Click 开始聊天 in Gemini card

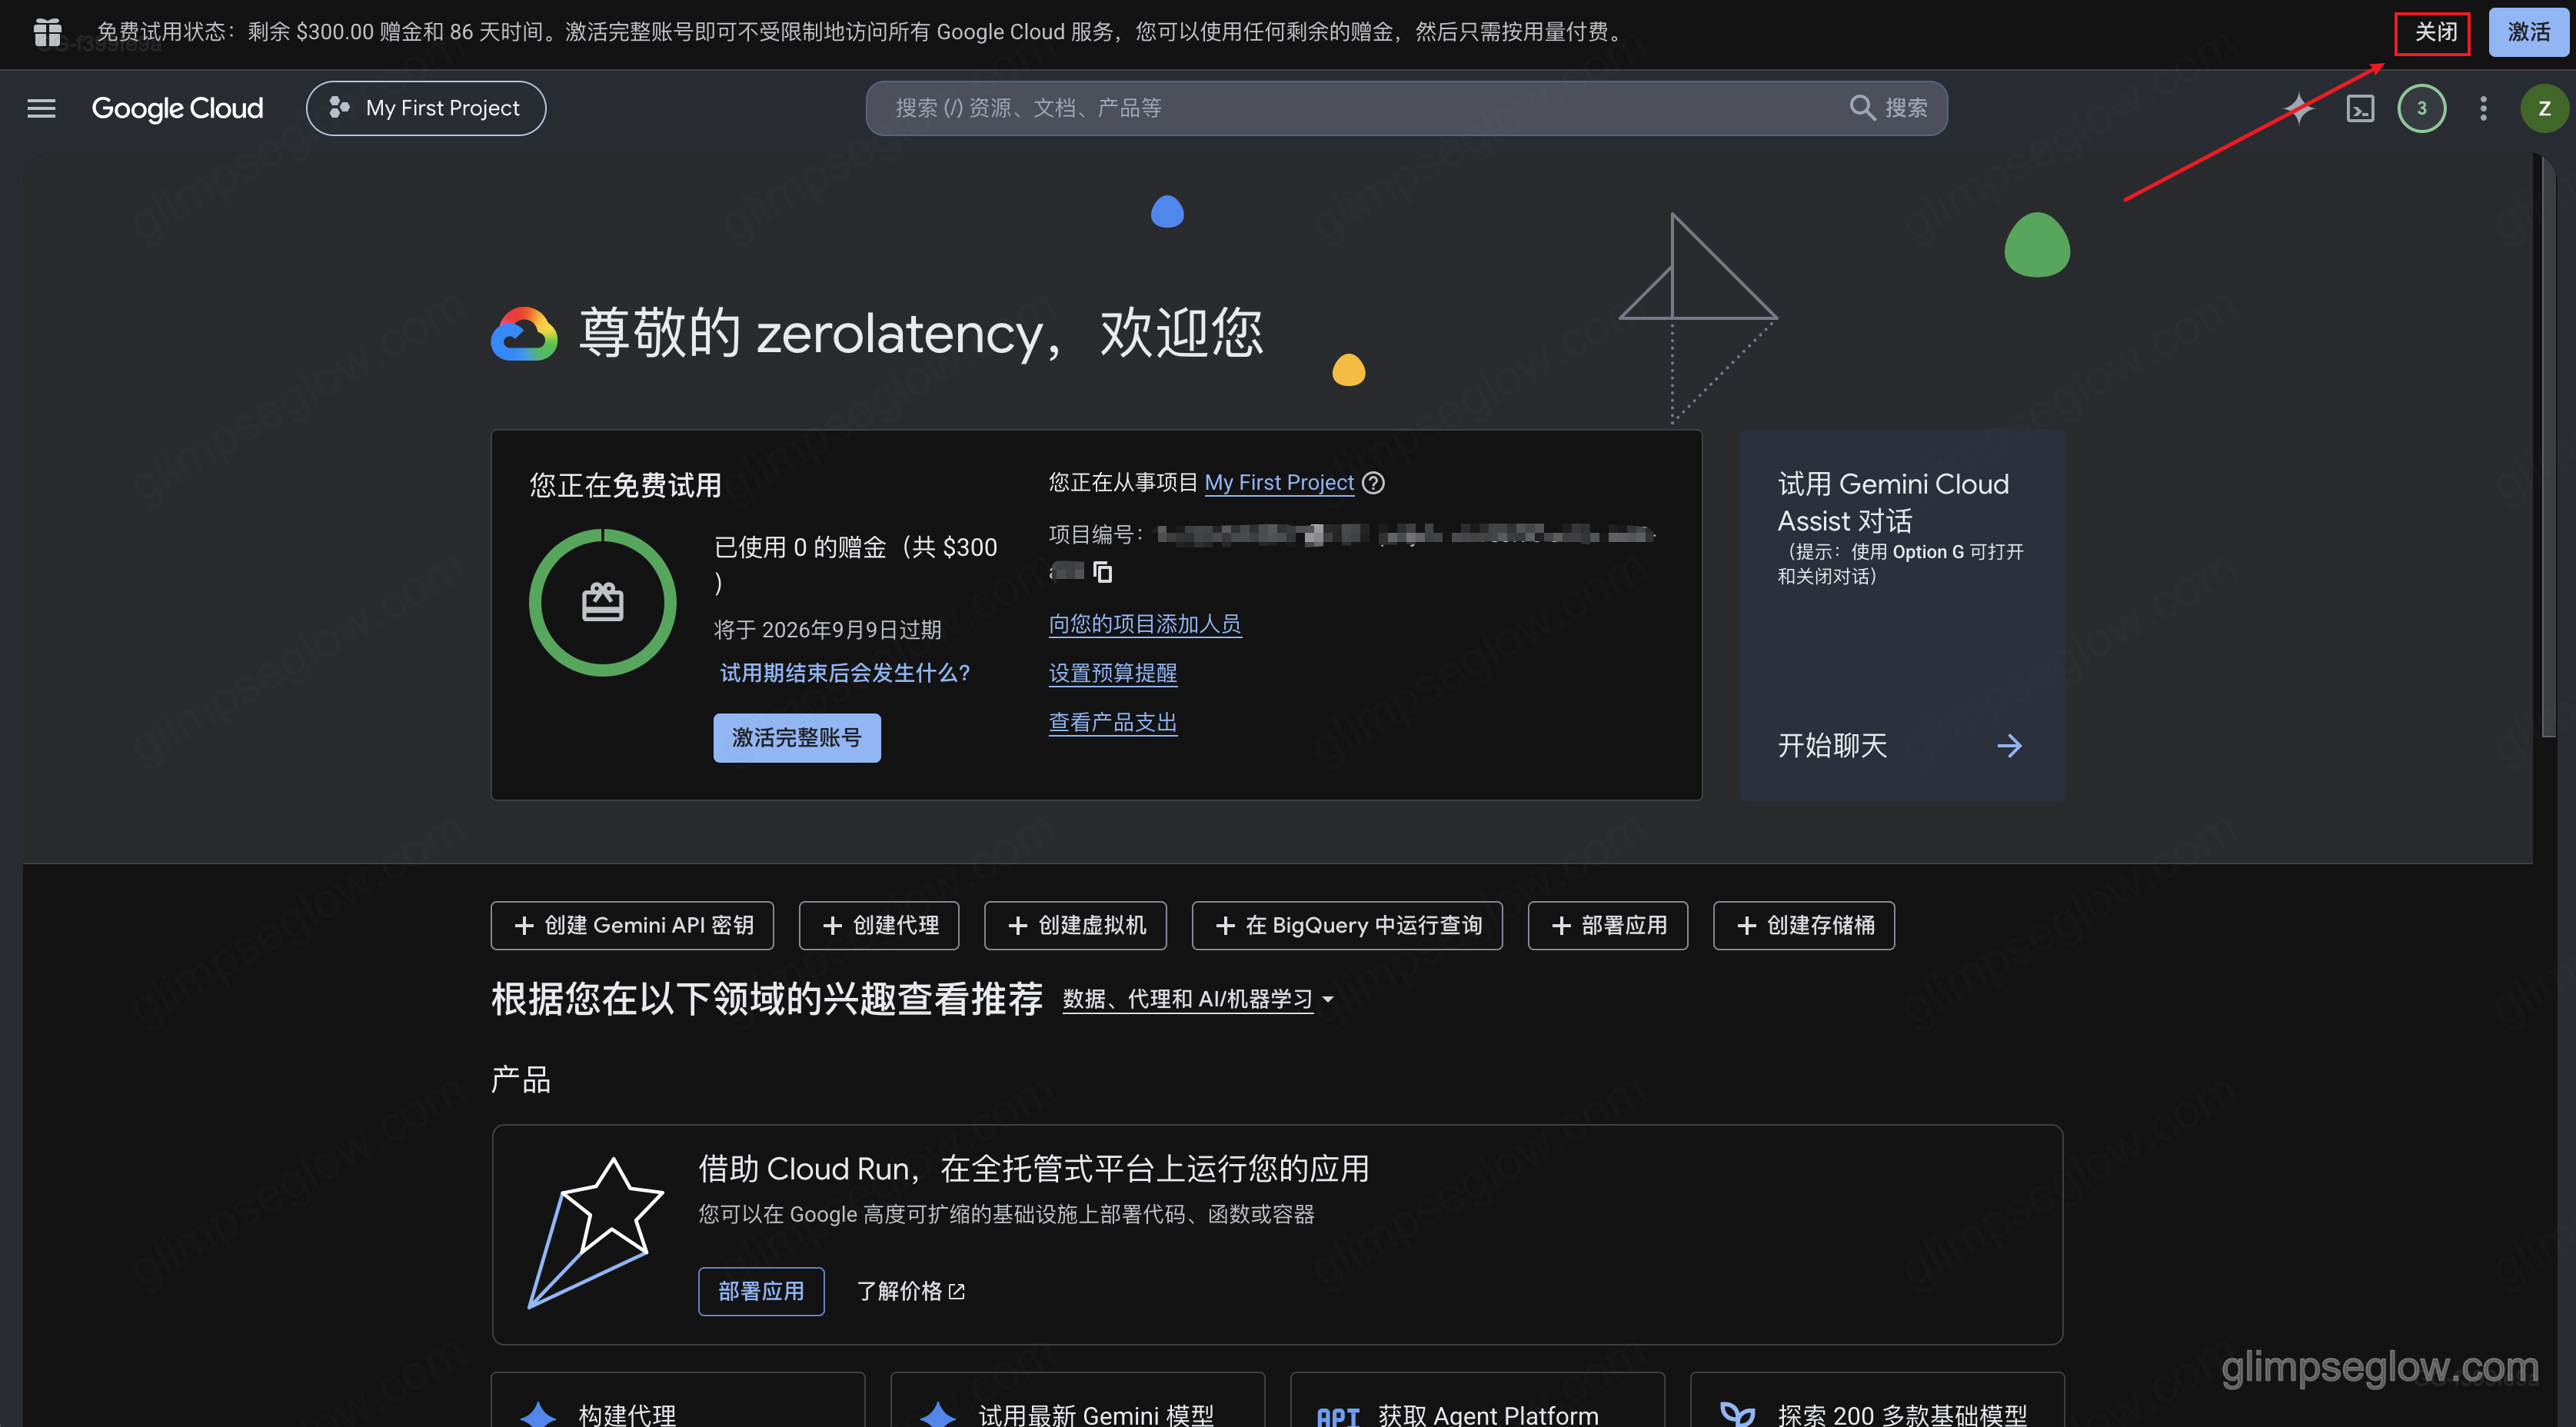click(1832, 746)
